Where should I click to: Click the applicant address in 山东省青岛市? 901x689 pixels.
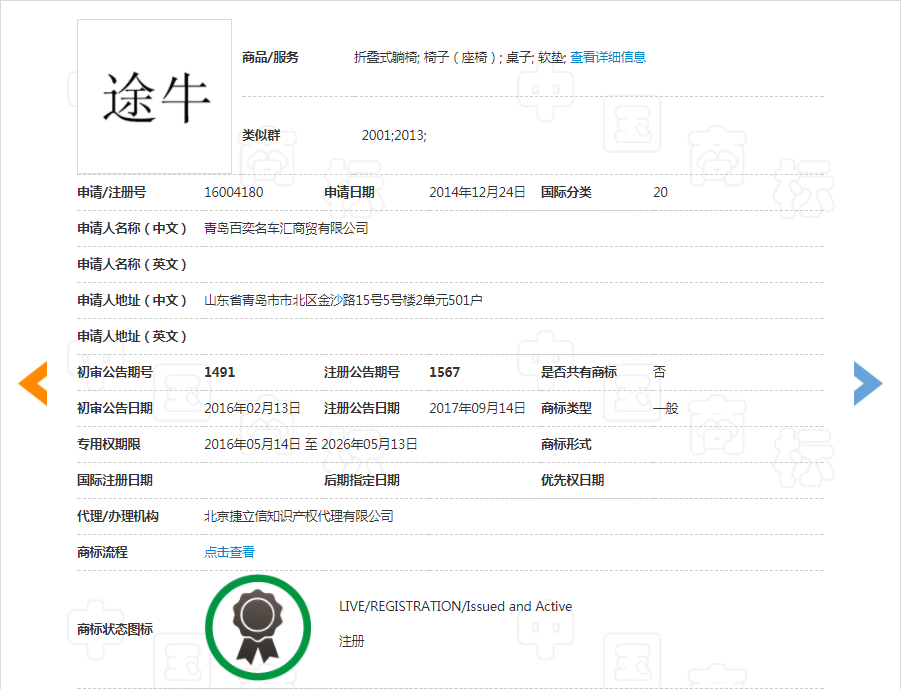[343, 300]
